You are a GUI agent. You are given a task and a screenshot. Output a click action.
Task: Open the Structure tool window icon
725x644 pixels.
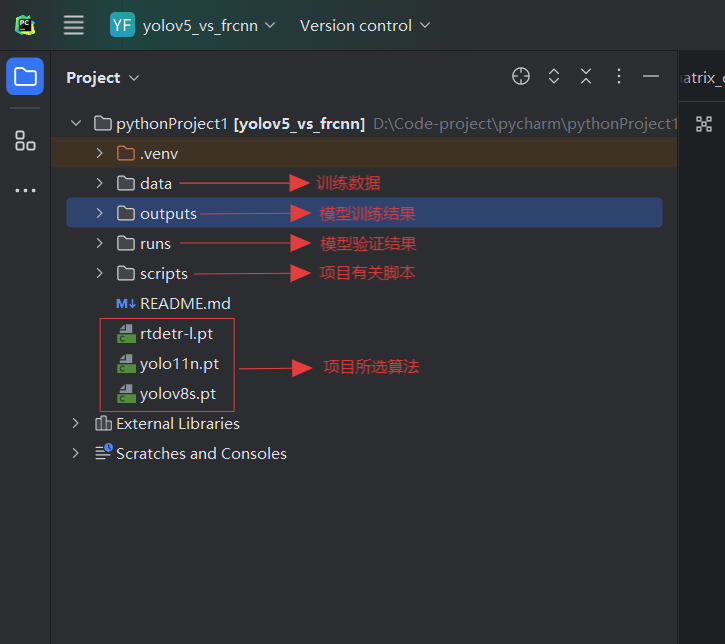pyautogui.click(x=25, y=141)
